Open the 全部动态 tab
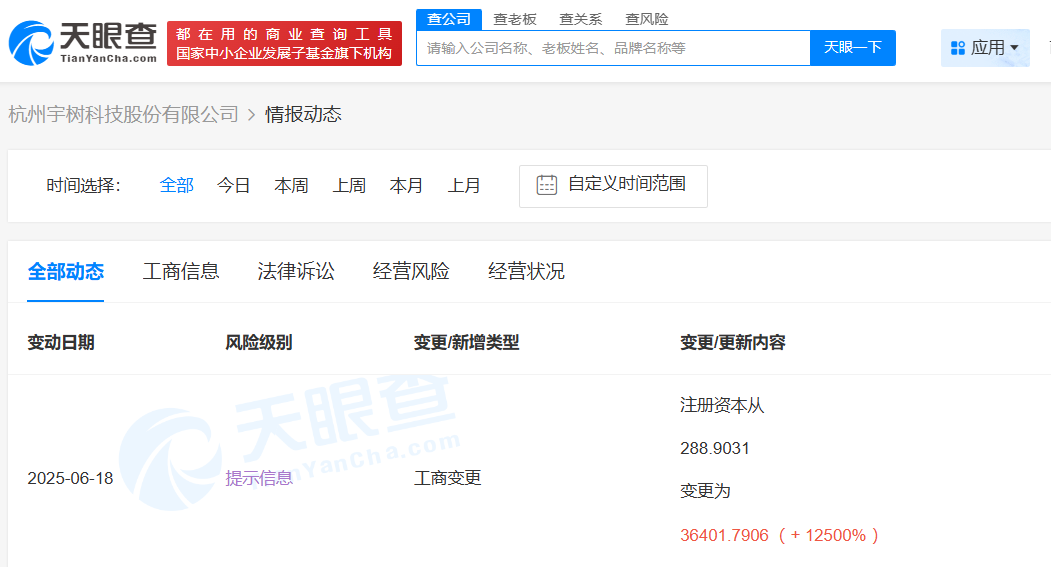This screenshot has height=567, width=1051. pos(66,271)
